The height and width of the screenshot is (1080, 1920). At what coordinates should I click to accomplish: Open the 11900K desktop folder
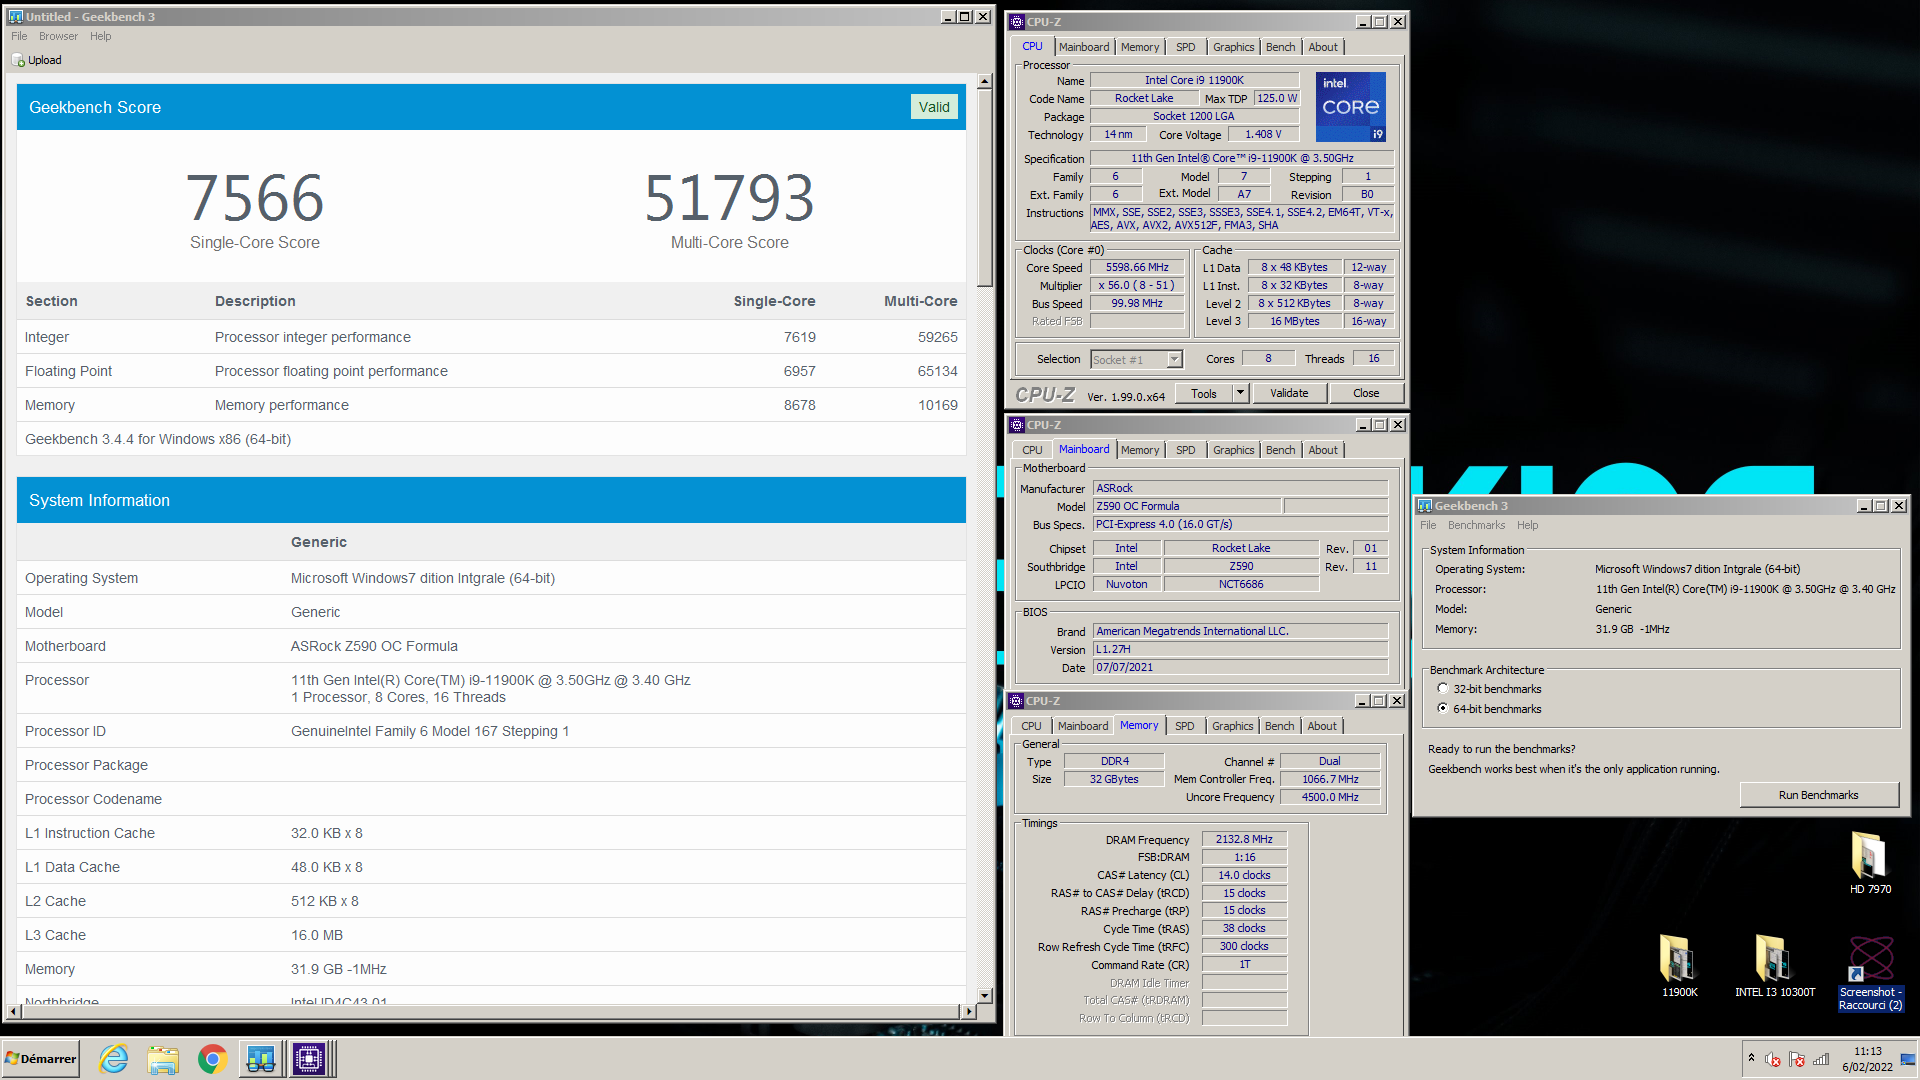pyautogui.click(x=1680, y=966)
